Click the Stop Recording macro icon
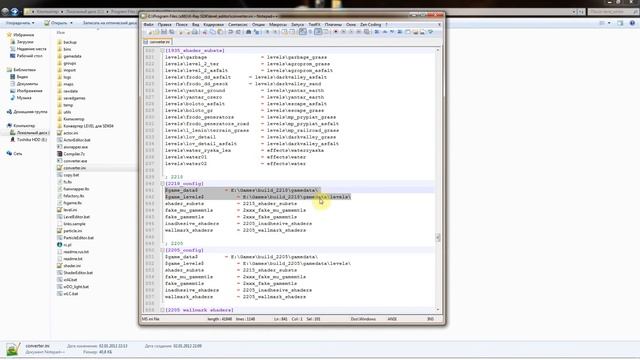This screenshot has height=360, width=640. (343, 32)
